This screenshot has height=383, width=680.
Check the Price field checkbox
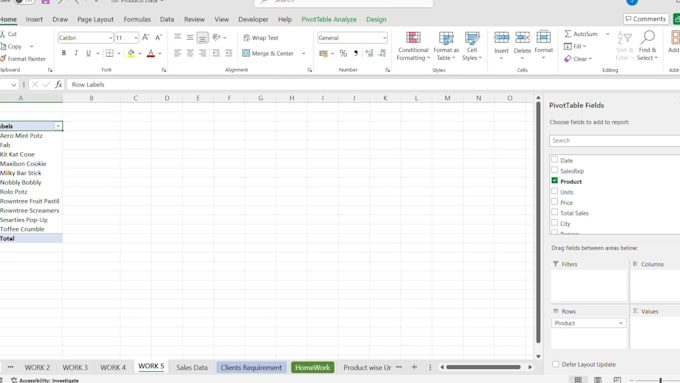(x=555, y=202)
